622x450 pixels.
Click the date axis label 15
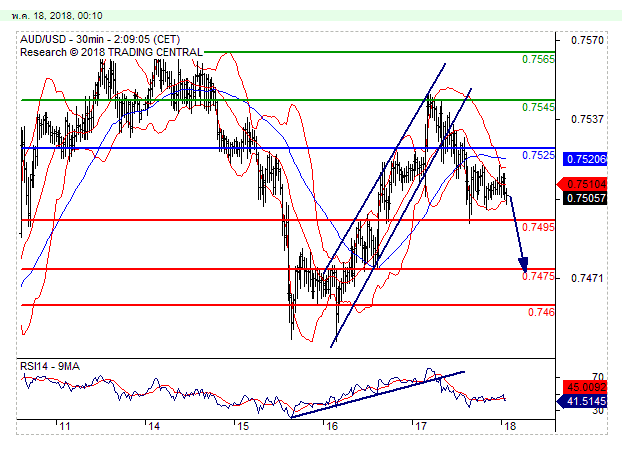point(242,426)
